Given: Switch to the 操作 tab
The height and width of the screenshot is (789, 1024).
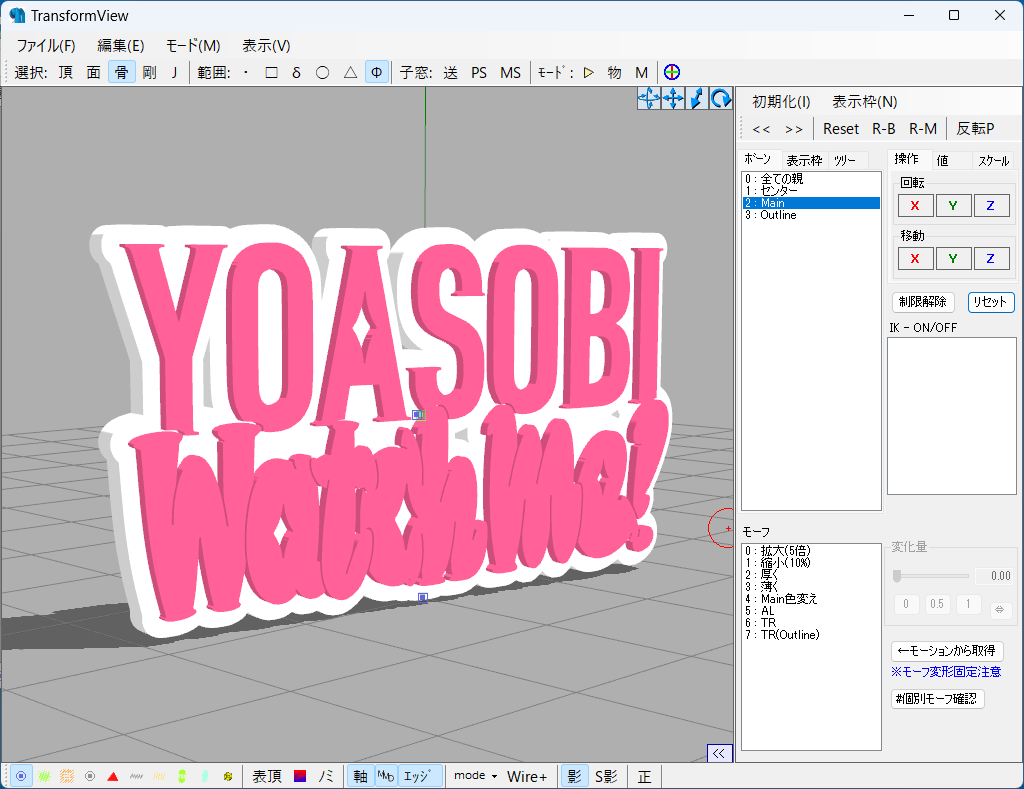Looking at the screenshot, I should pyautogui.click(x=906, y=159).
